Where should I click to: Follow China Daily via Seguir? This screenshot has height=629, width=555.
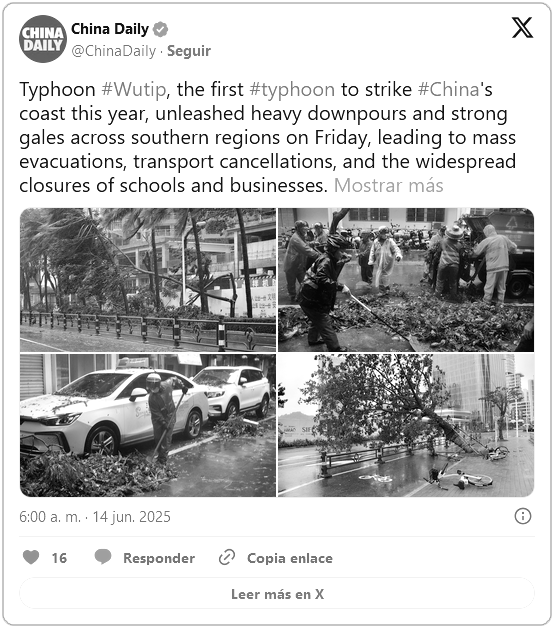189,51
